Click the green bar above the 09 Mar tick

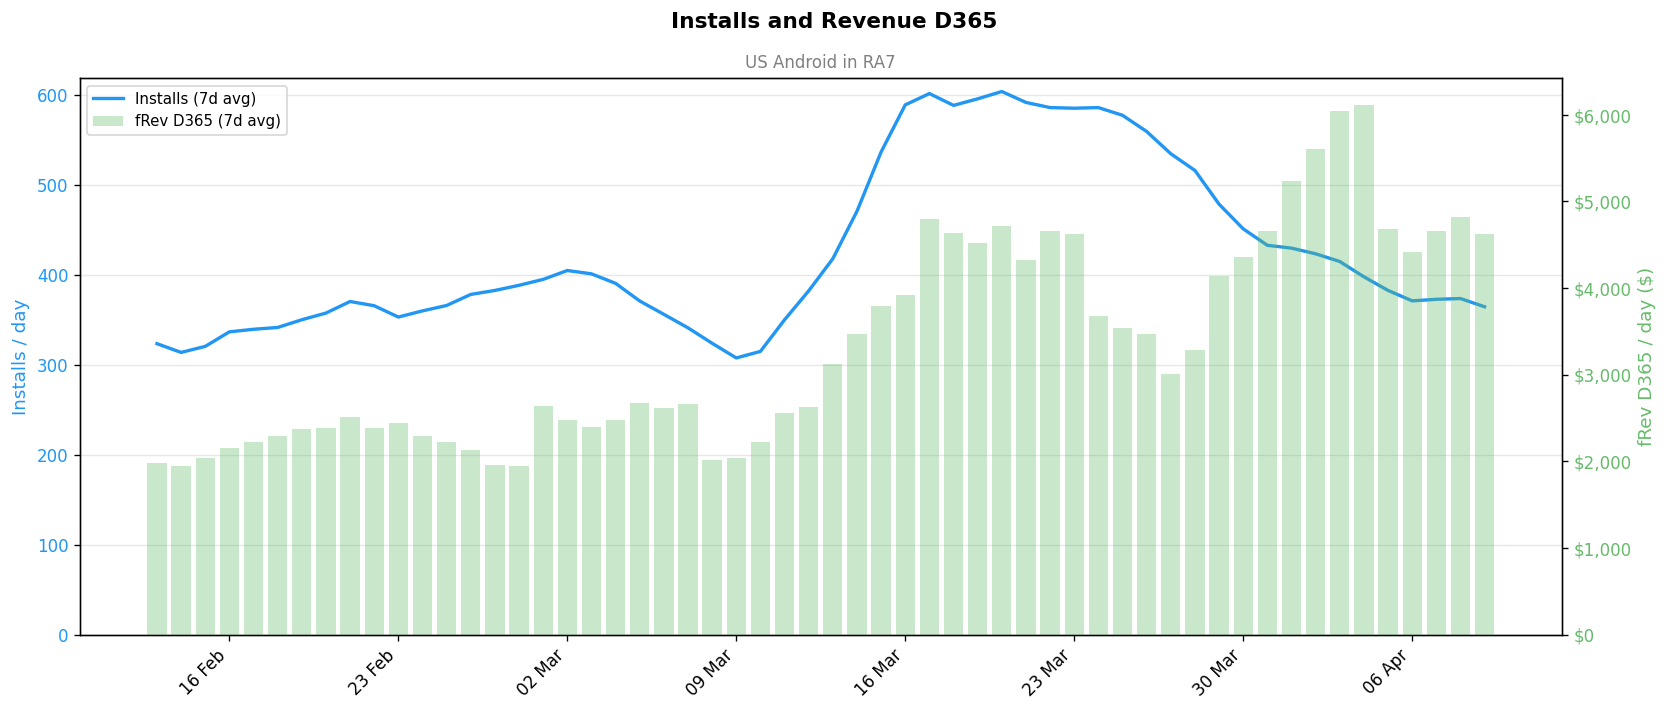pos(736,546)
